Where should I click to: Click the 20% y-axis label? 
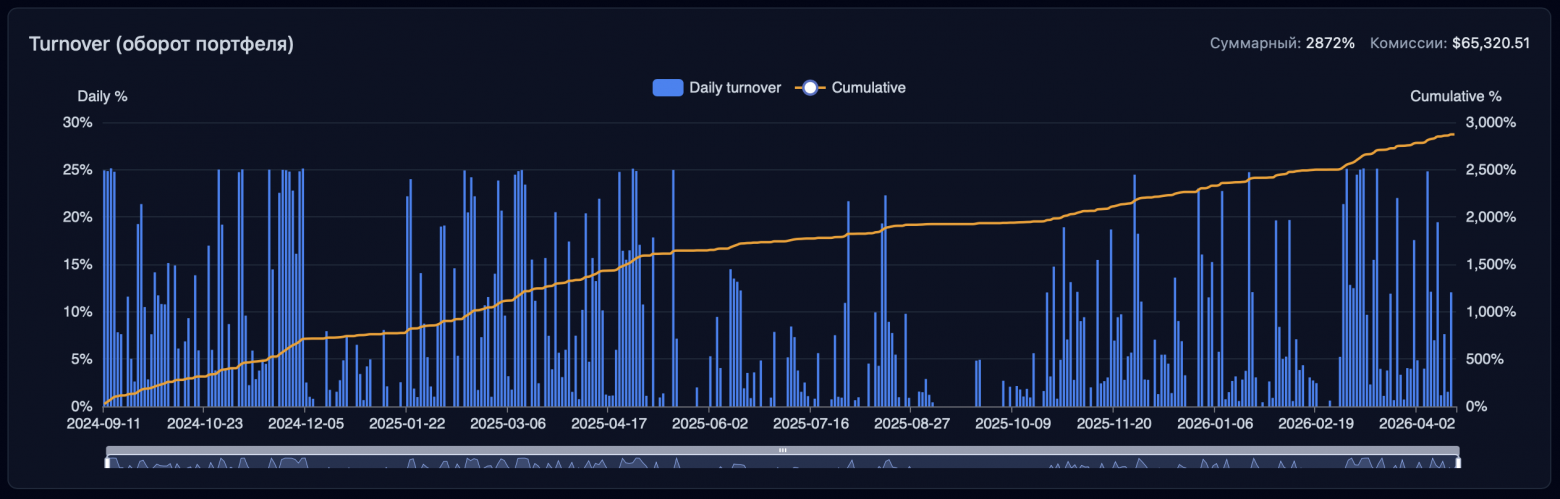77,217
